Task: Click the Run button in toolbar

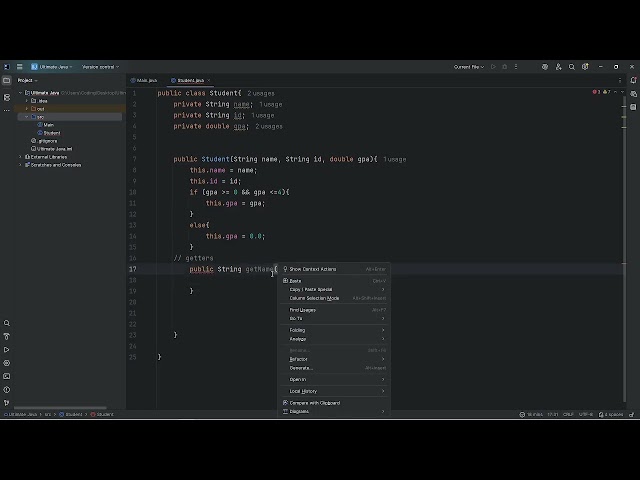Action: [x=493, y=67]
